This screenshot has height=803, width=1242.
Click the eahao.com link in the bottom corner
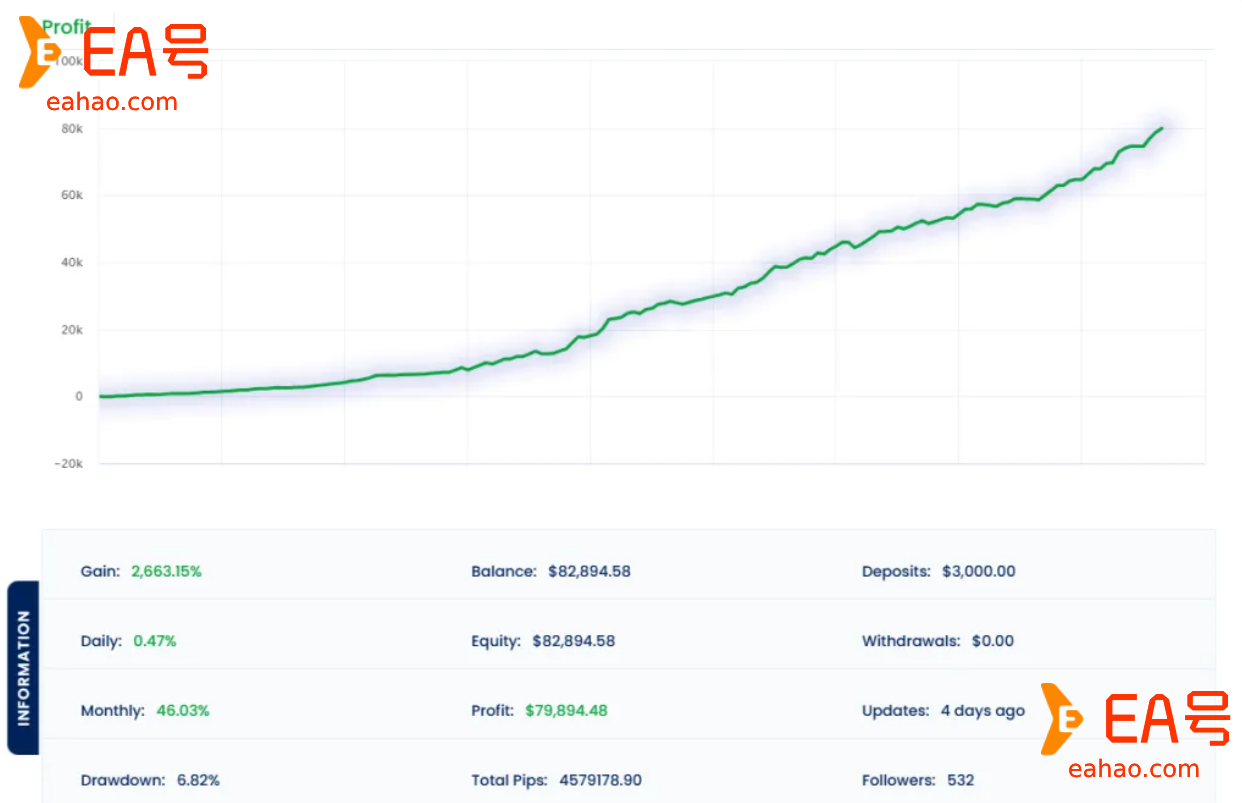pos(1132,770)
